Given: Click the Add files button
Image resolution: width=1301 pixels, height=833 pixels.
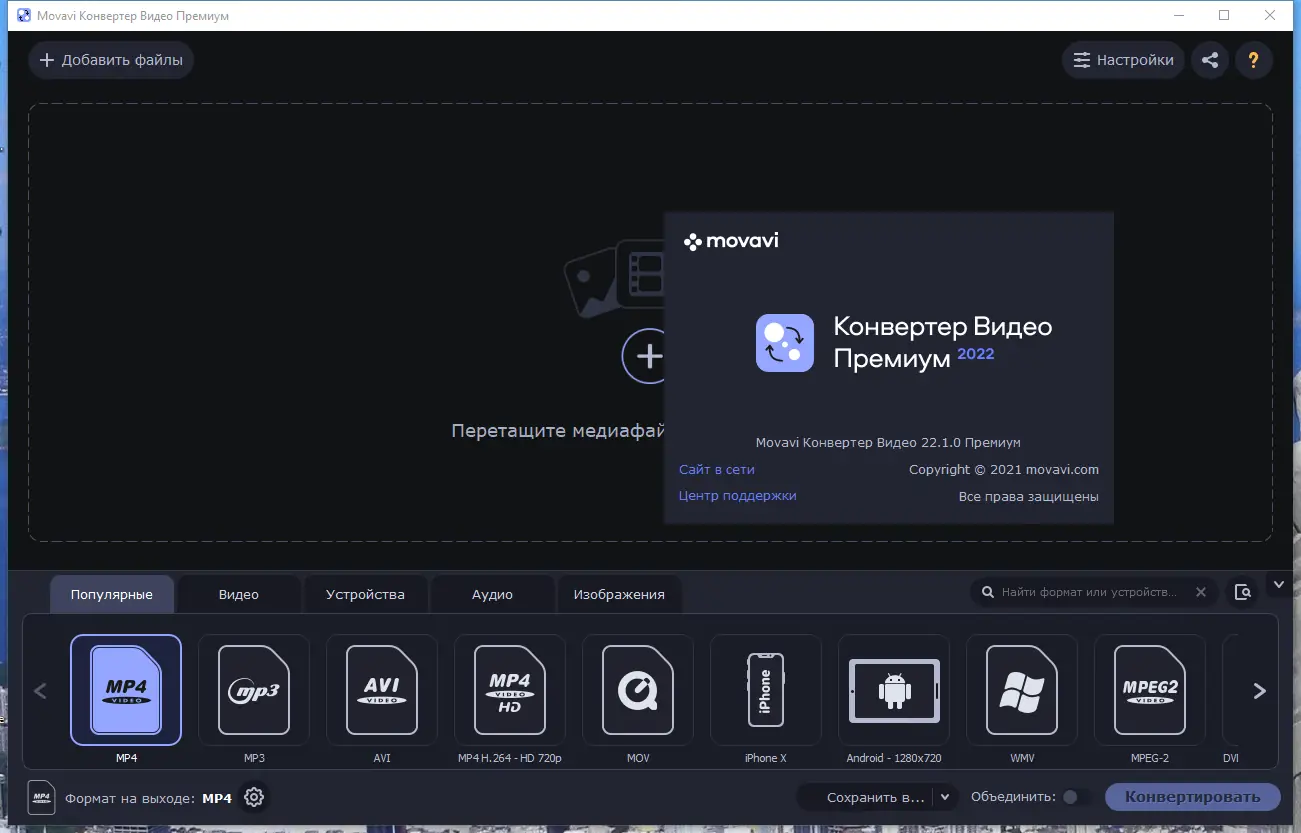Looking at the screenshot, I should tap(111, 60).
